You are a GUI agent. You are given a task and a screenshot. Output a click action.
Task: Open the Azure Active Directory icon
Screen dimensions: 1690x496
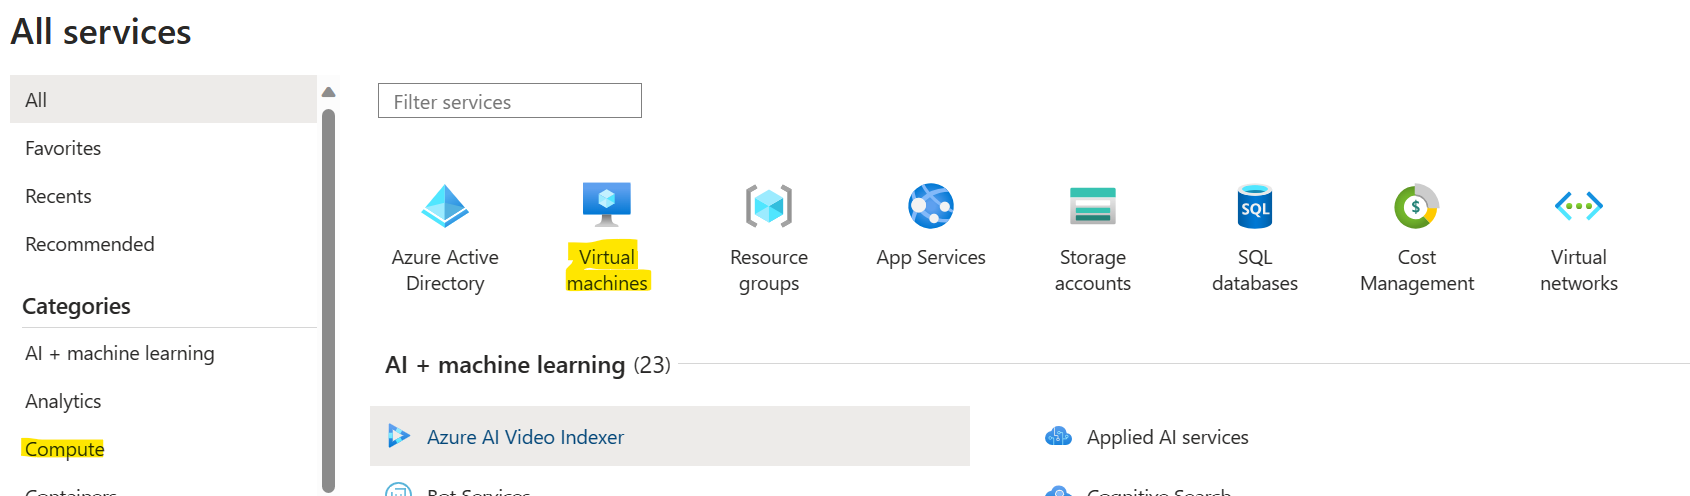(x=445, y=206)
